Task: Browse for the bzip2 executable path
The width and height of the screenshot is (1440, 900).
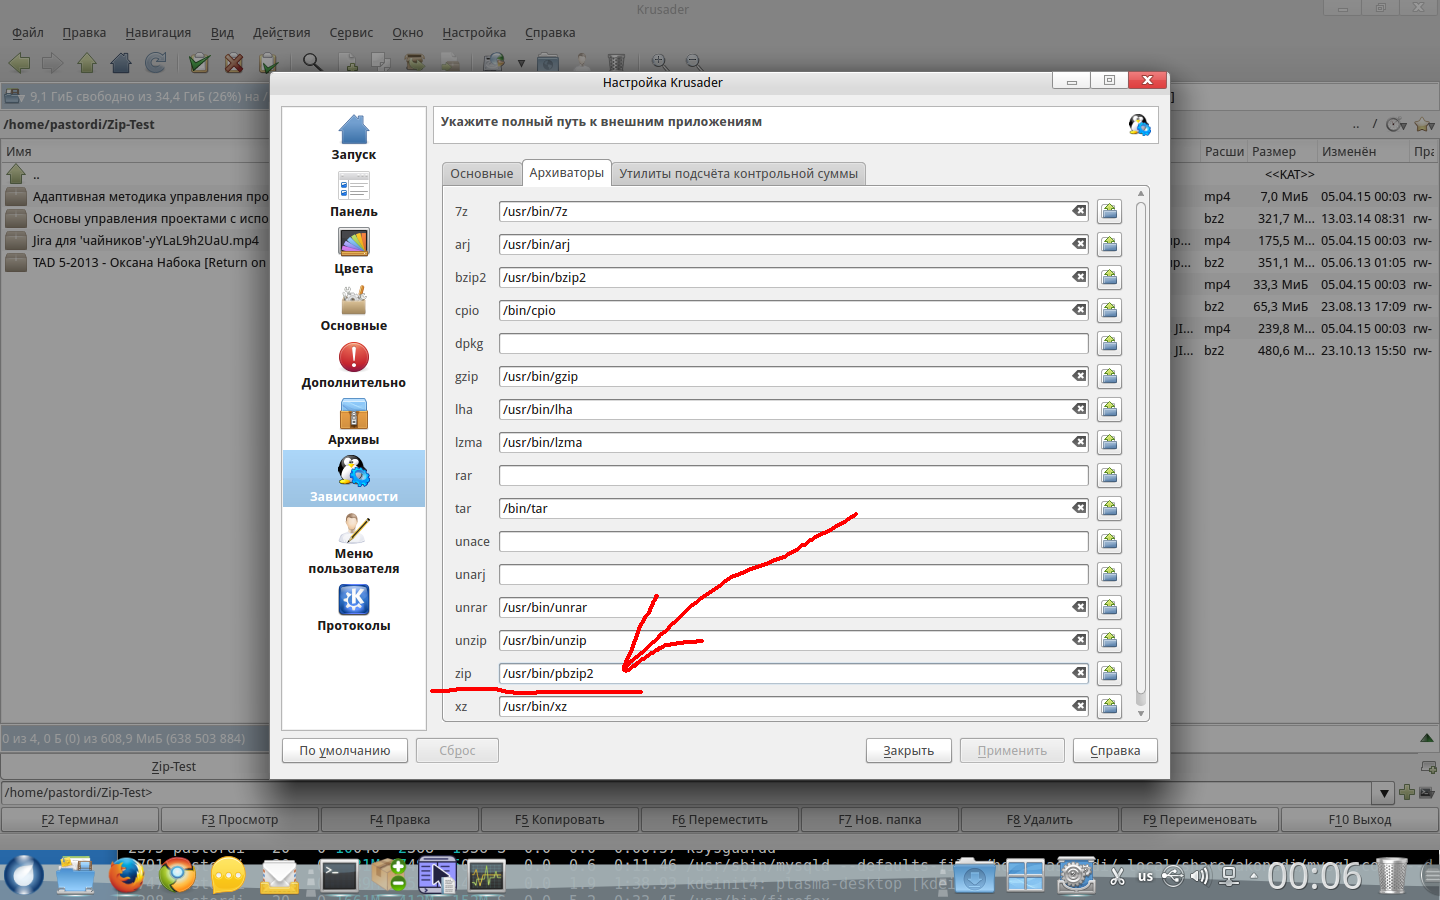Action: tap(1109, 277)
